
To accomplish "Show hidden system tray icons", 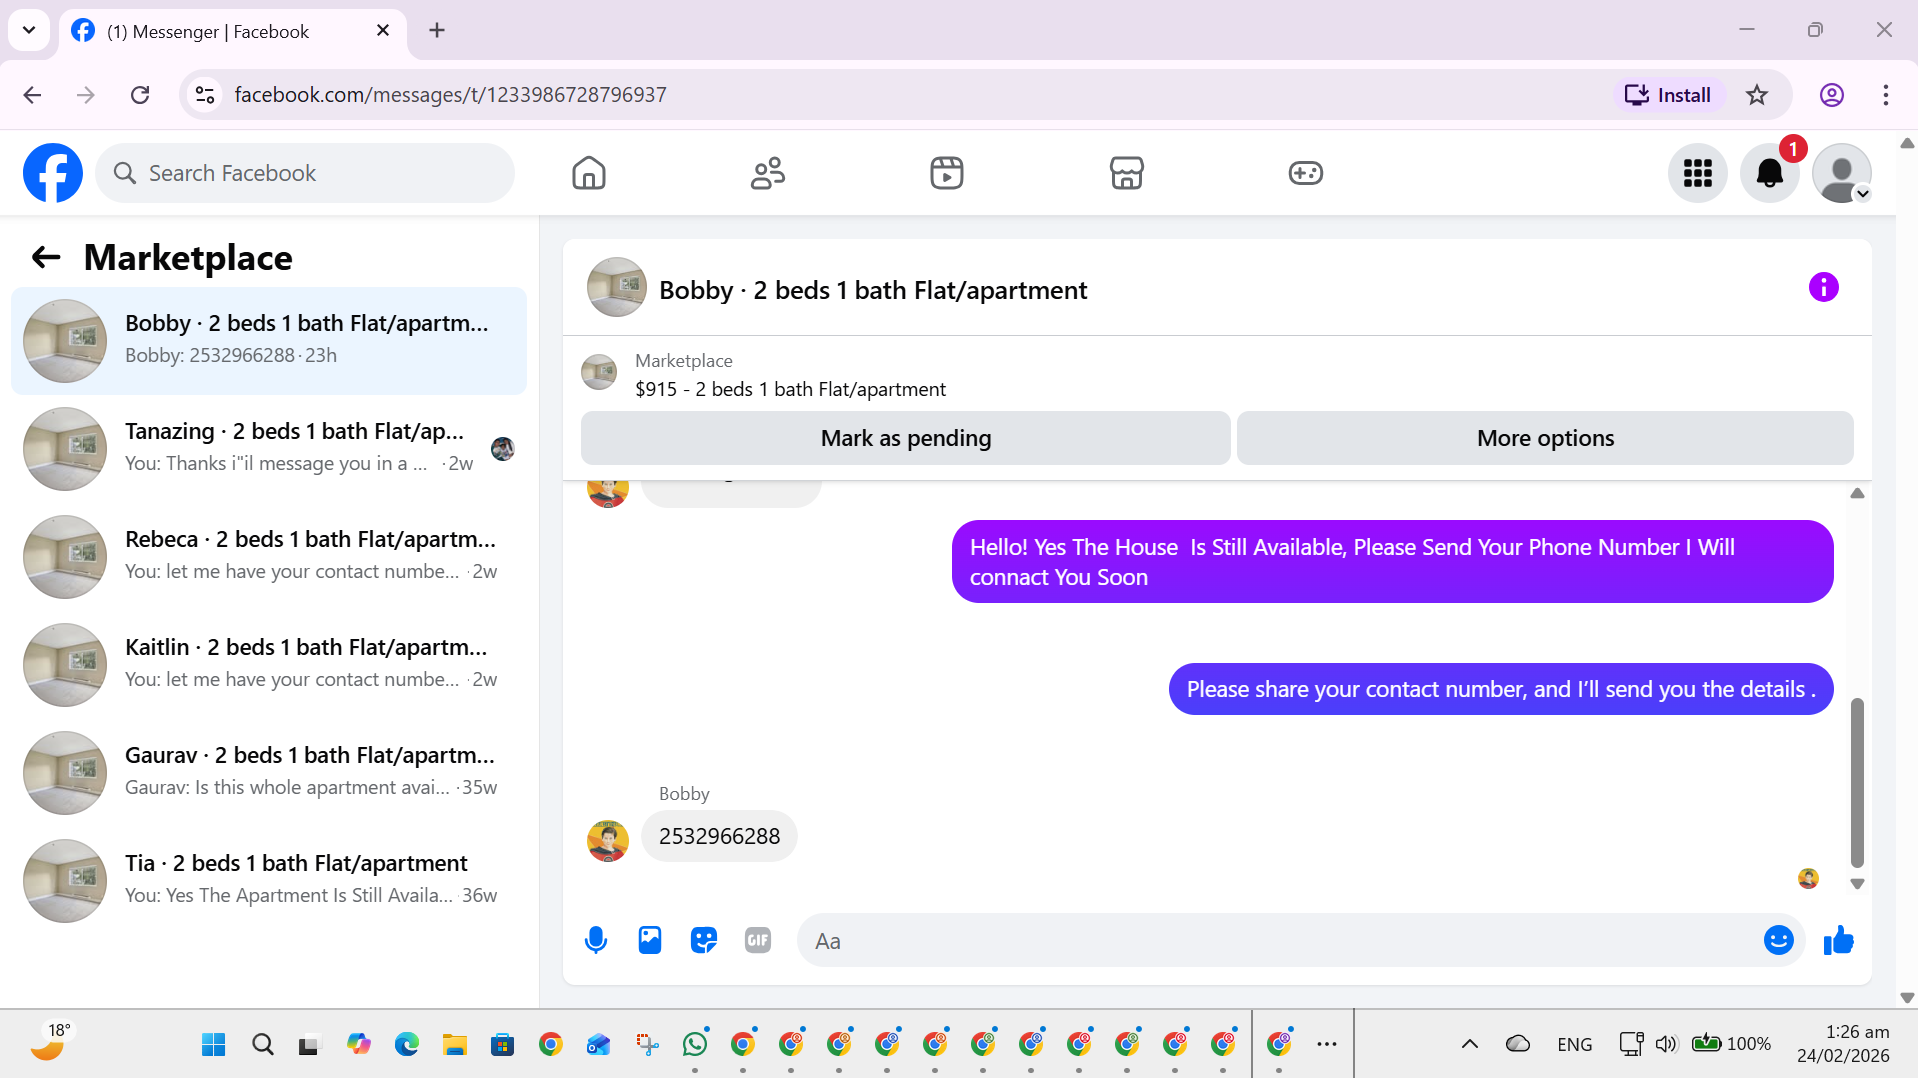I will coord(1469,1044).
